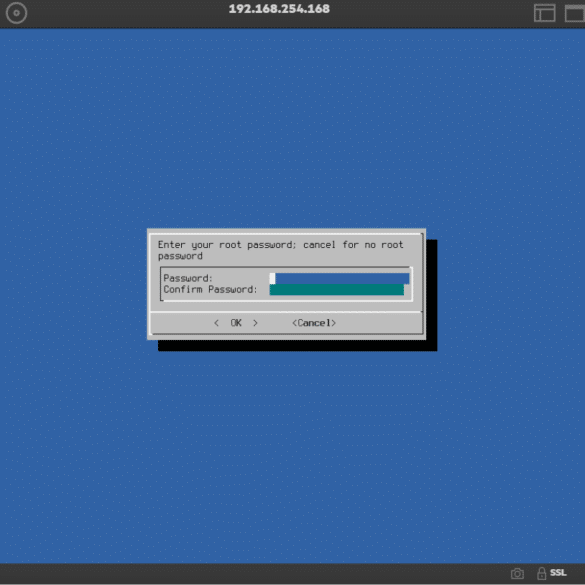Click the black drop shadow under the dialog
This screenshot has height=585, width=585.
(x=297, y=345)
